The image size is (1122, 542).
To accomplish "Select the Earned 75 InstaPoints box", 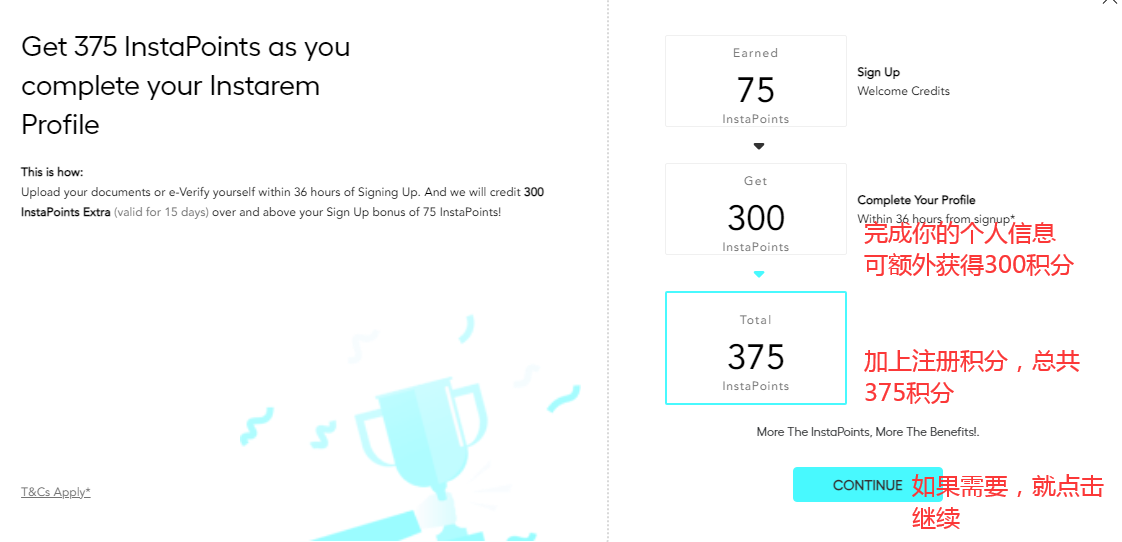I will pos(755,81).
